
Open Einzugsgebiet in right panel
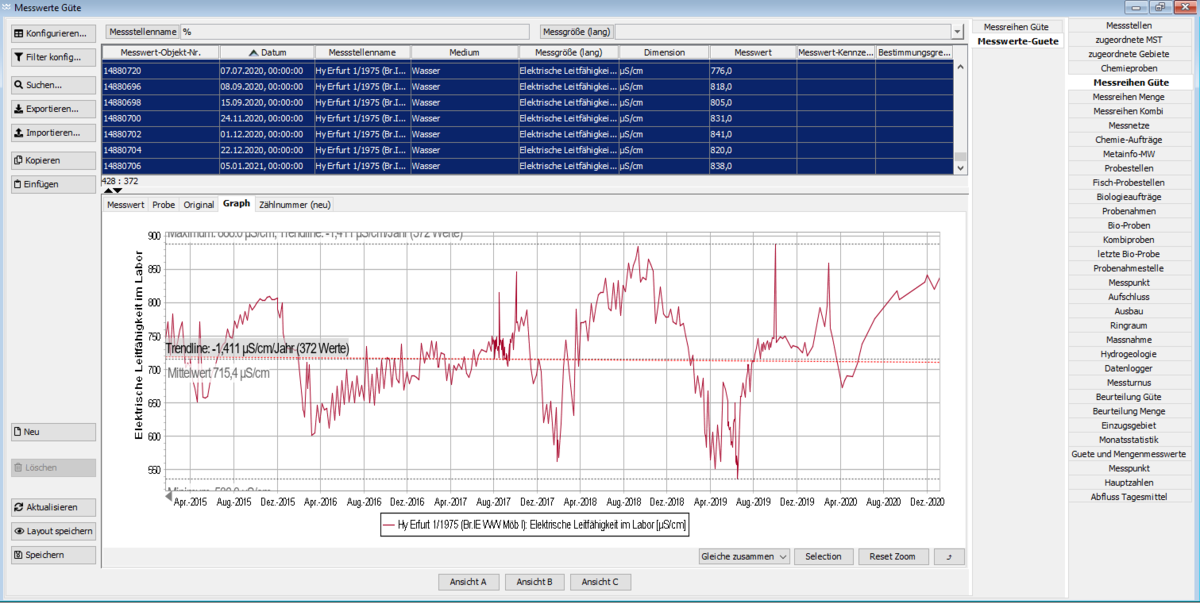[x=1129, y=426]
